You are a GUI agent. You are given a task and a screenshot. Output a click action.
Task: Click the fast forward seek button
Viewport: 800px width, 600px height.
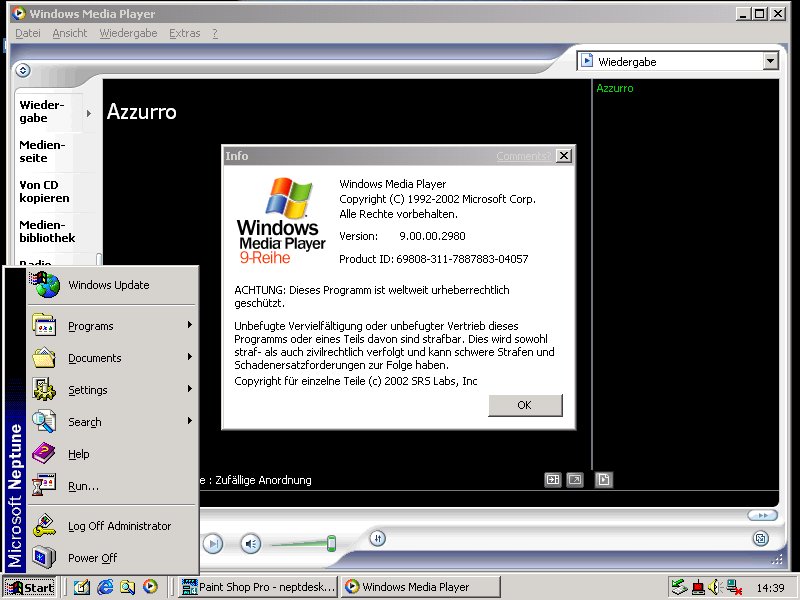coord(761,515)
